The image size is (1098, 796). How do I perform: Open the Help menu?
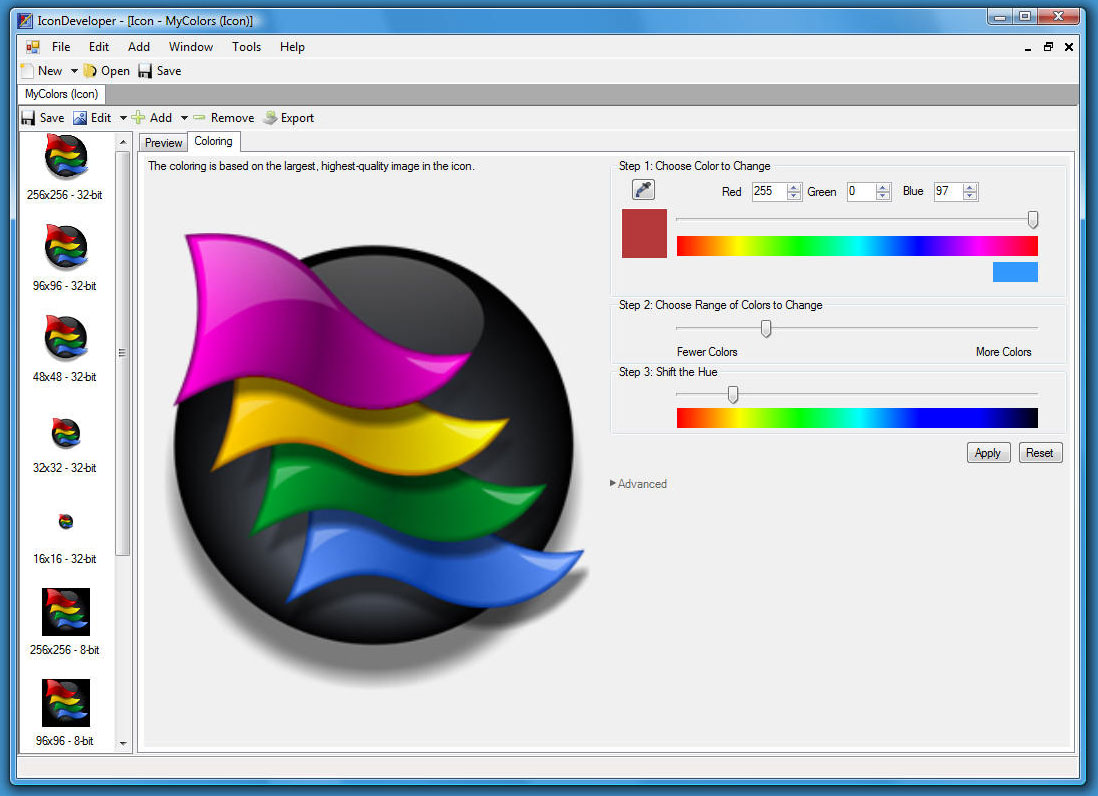click(x=292, y=47)
